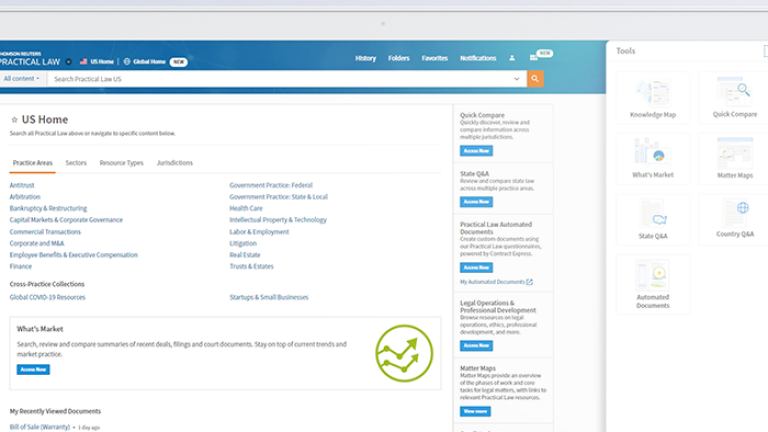Switch to the Resource Types tab
Image resolution: width=768 pixels, height=432 pixels.
[x=121, y=163]
